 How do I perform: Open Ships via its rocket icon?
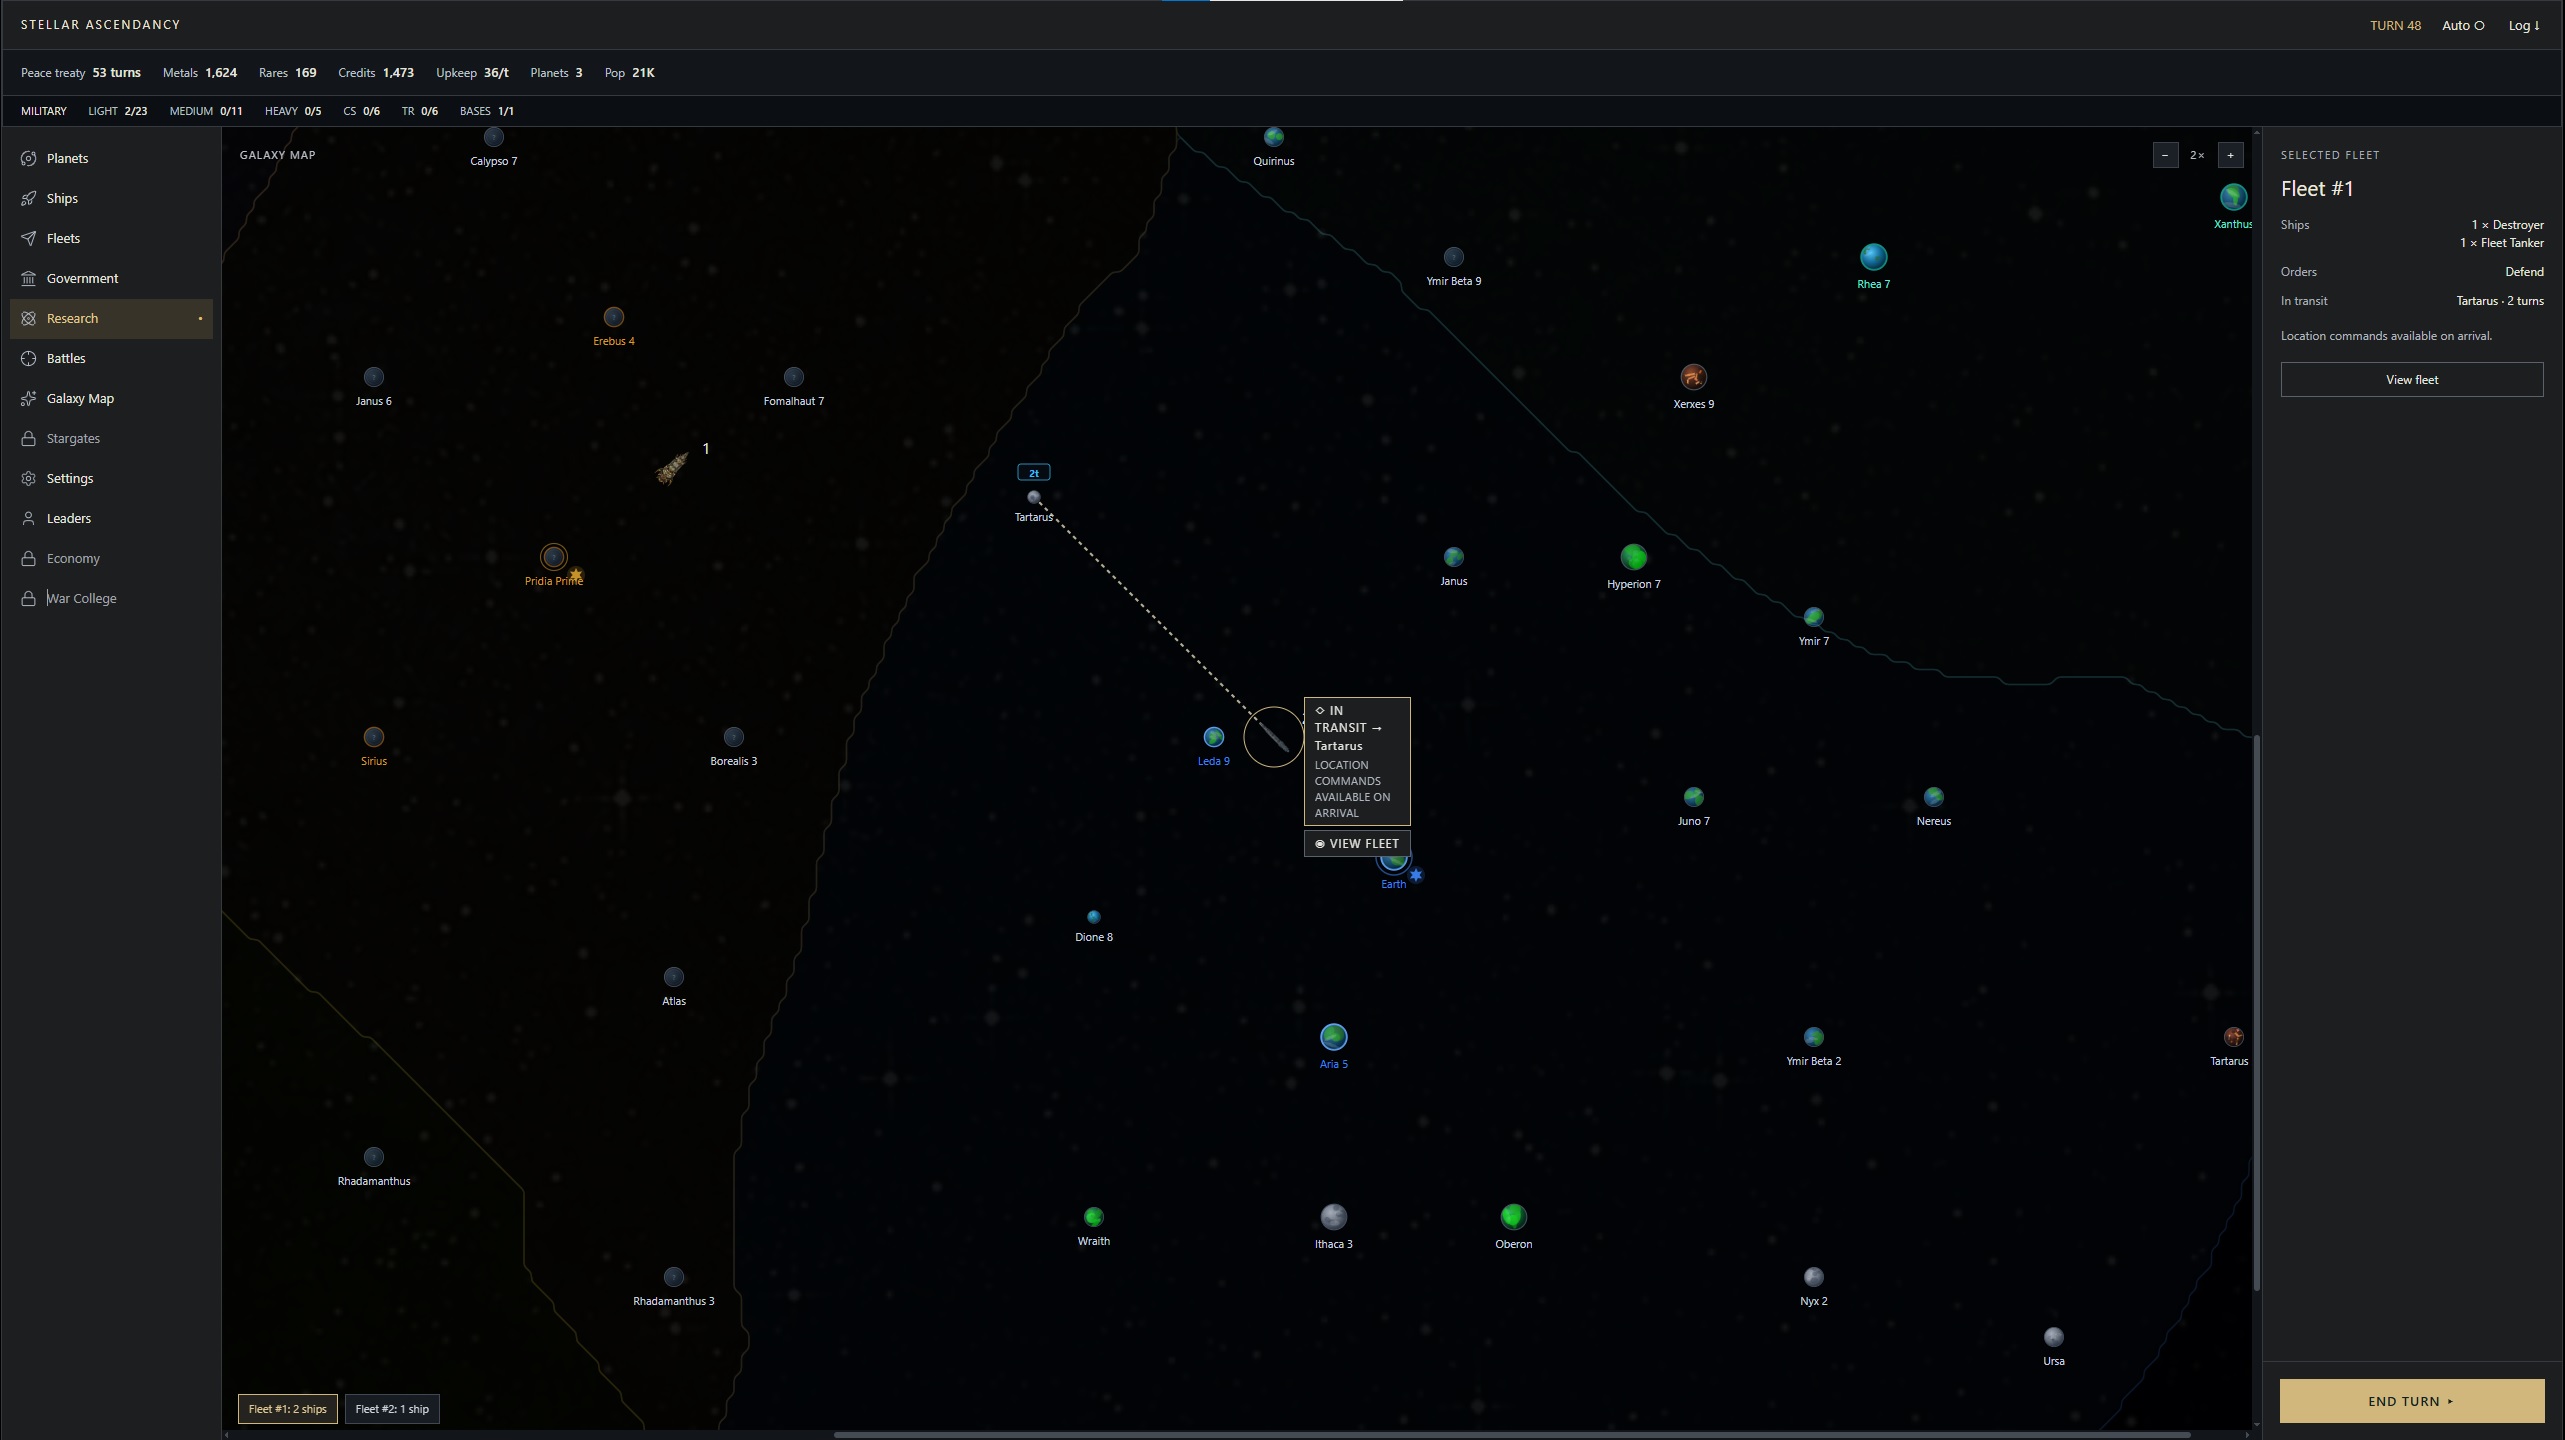29,198
